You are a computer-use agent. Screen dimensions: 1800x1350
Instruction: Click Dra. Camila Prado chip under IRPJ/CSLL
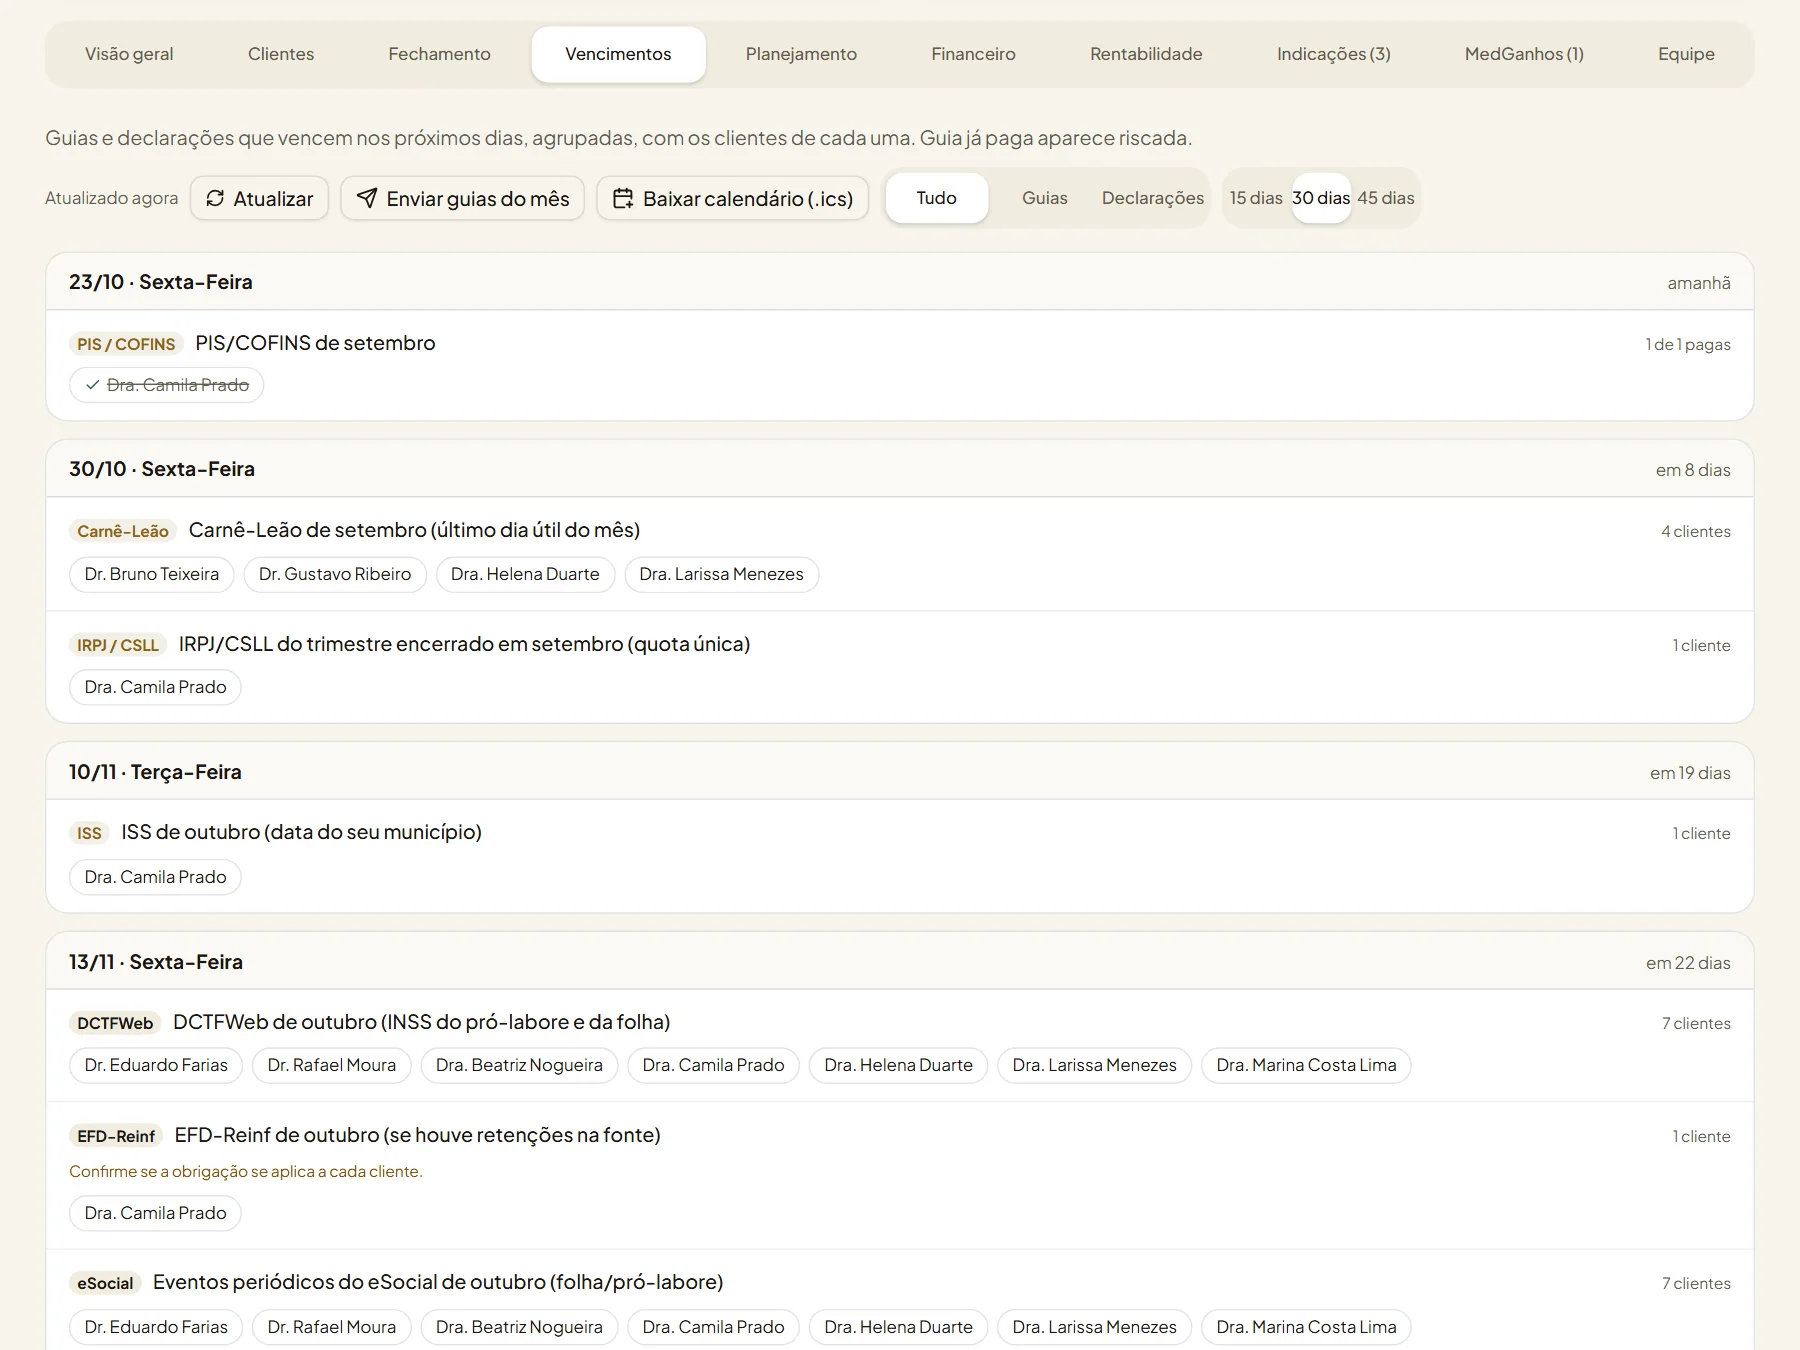click(156, 687)
